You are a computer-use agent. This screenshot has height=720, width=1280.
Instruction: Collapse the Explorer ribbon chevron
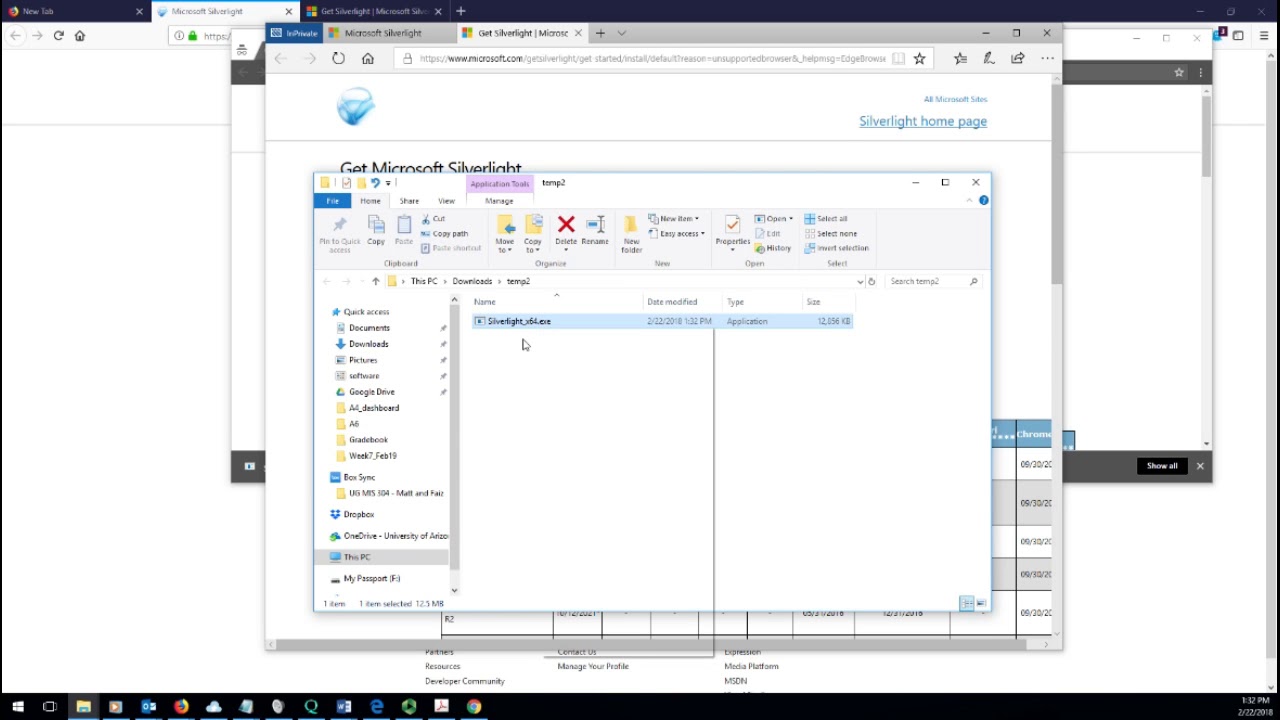[x=969, y=201]
